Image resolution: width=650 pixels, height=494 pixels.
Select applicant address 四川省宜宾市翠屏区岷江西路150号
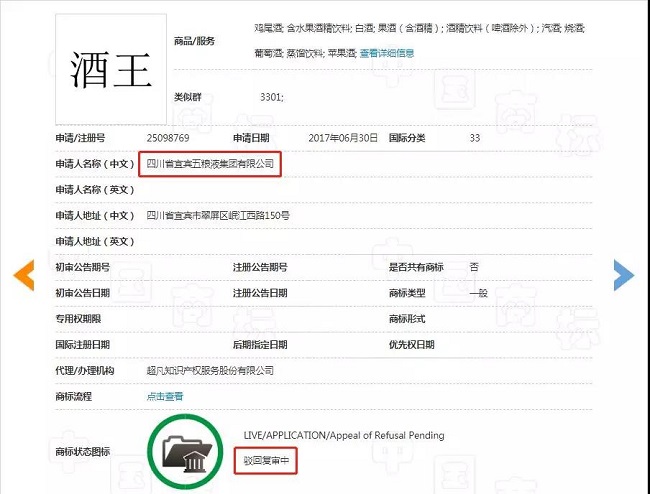coord(218,216)
